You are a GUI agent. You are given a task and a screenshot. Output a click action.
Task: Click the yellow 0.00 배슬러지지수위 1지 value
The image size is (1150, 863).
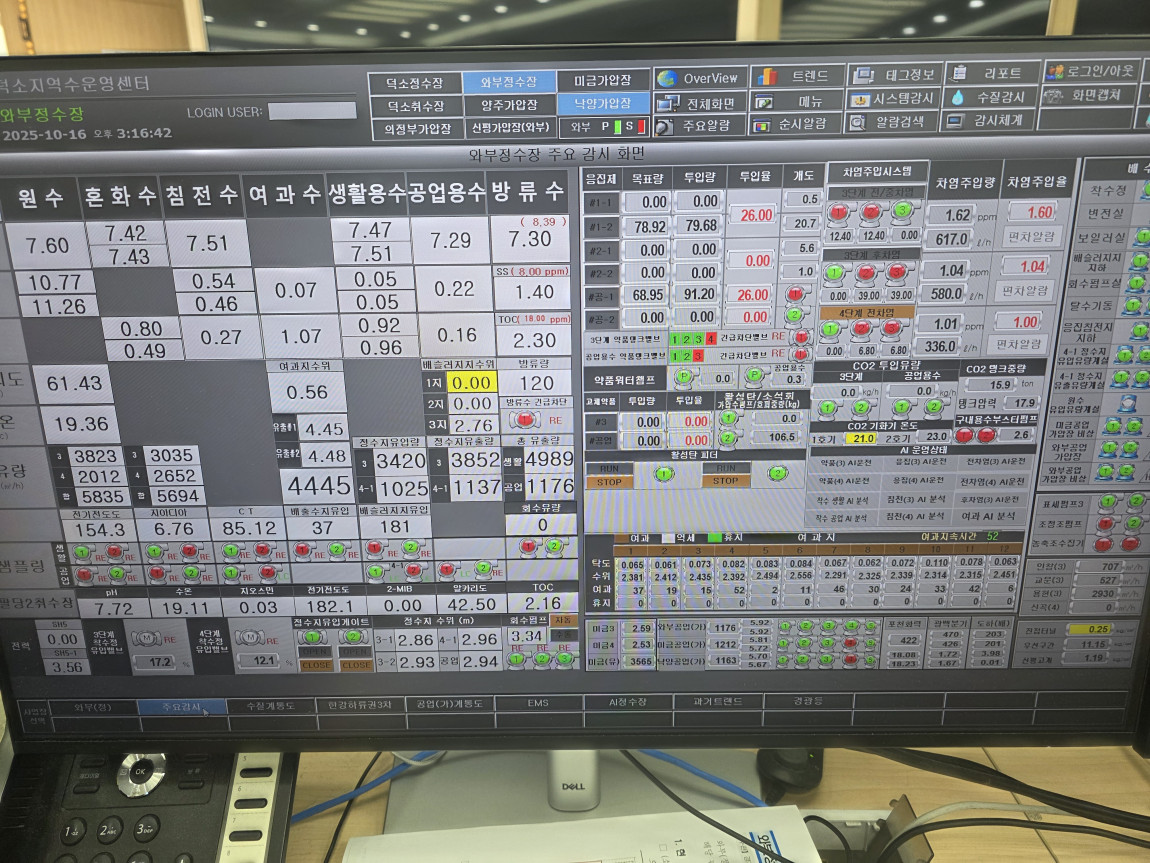point(472,383)
